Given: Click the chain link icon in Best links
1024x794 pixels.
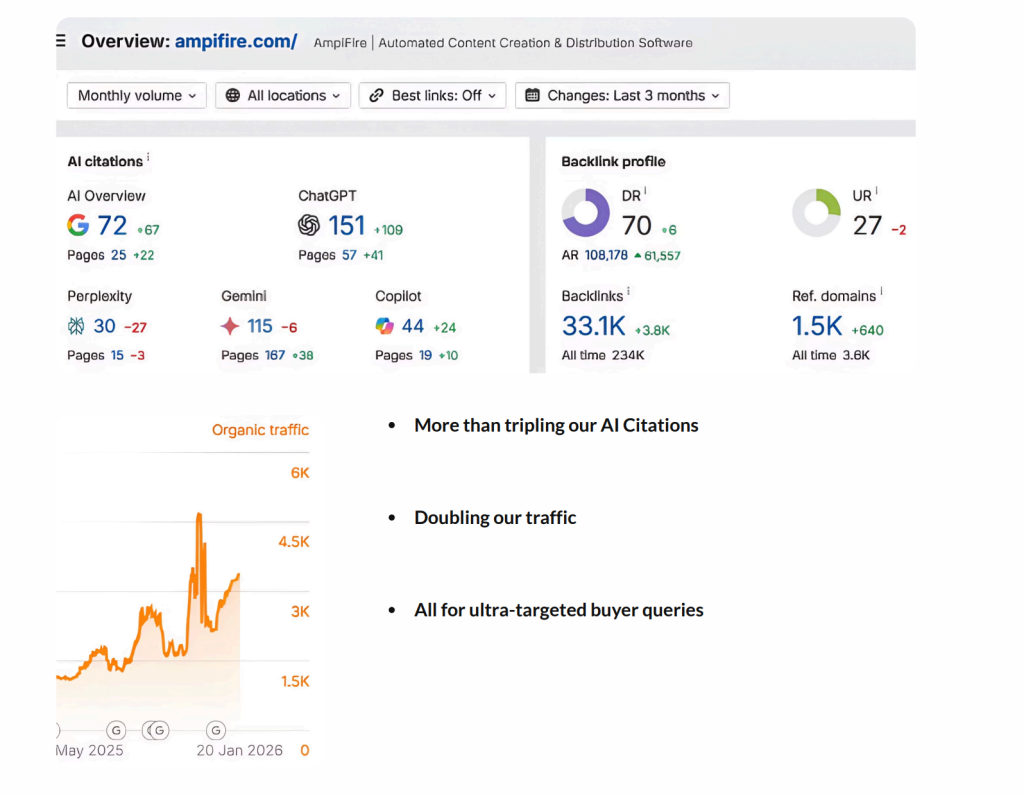Looking at the screenshot, I should click(x=376, y=95).
